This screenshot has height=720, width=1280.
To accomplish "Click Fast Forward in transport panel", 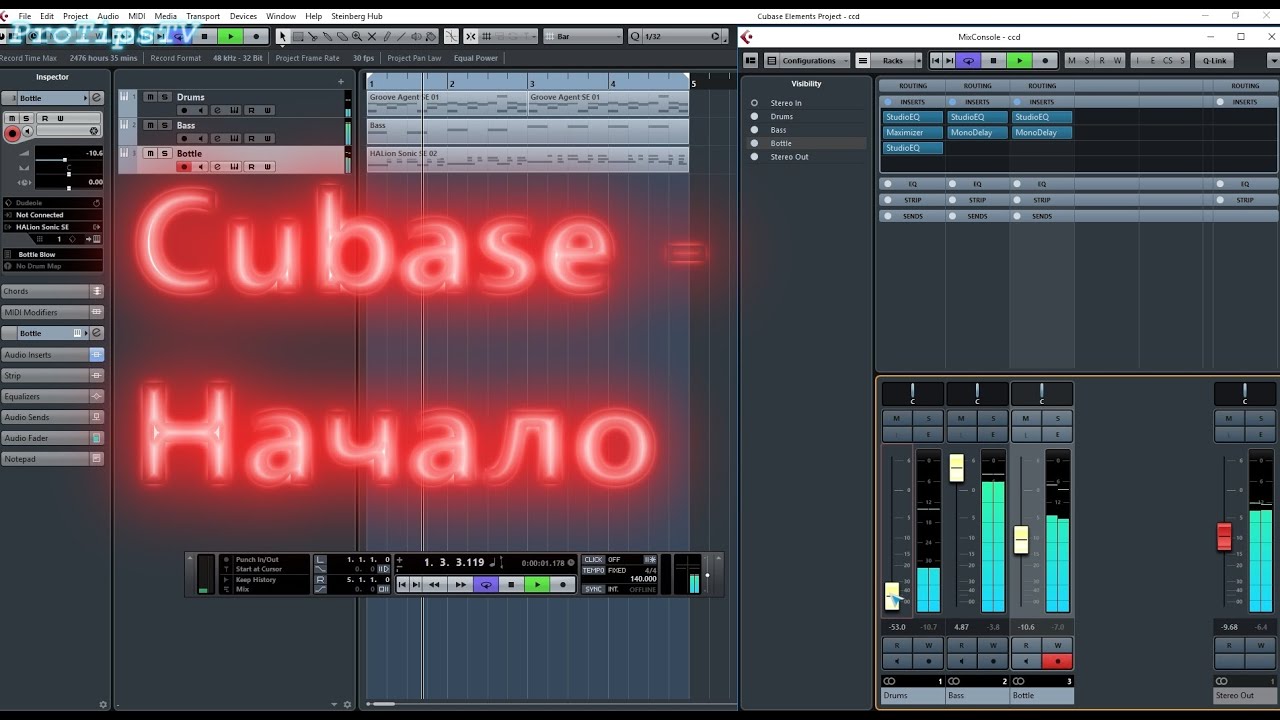I will pos(460,584).
